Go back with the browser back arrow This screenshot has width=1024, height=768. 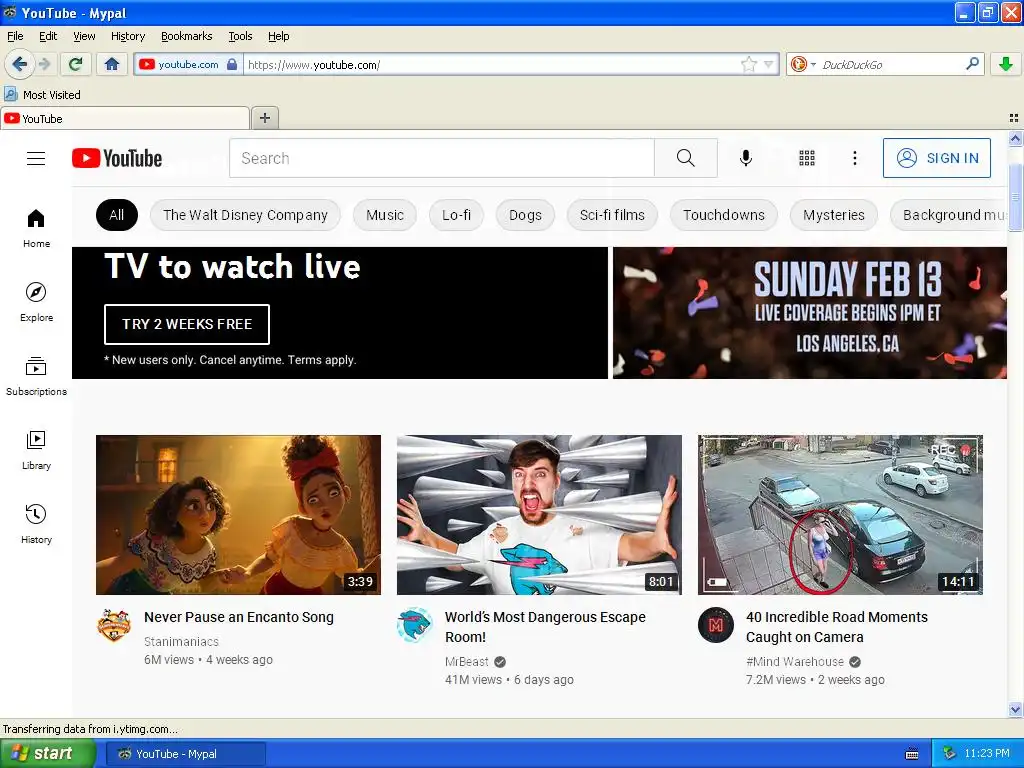[x=20, y=64]
